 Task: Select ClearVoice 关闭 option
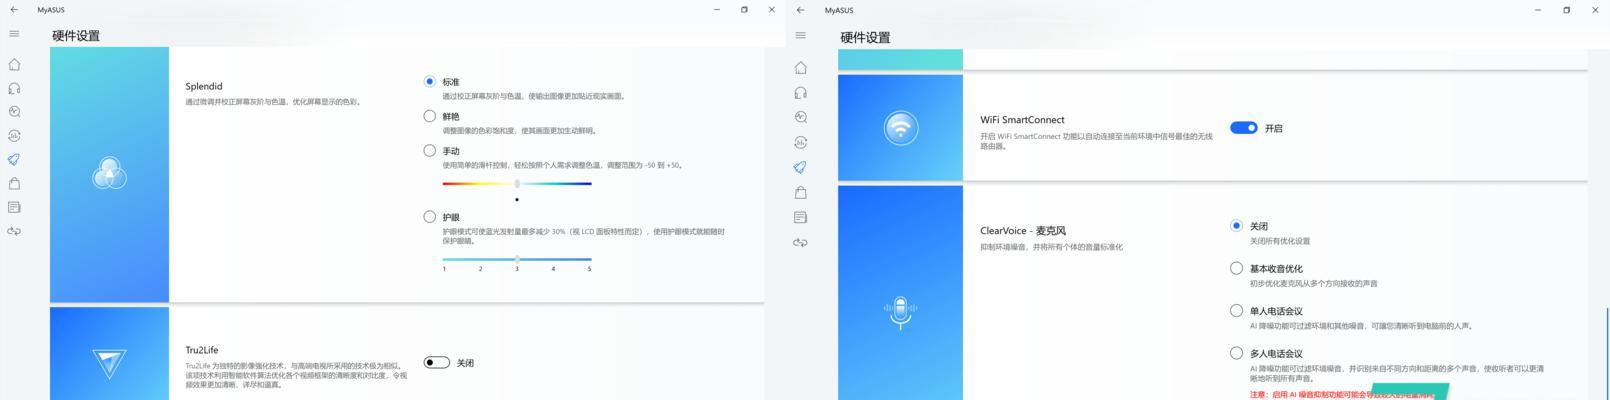(1236, 226)
